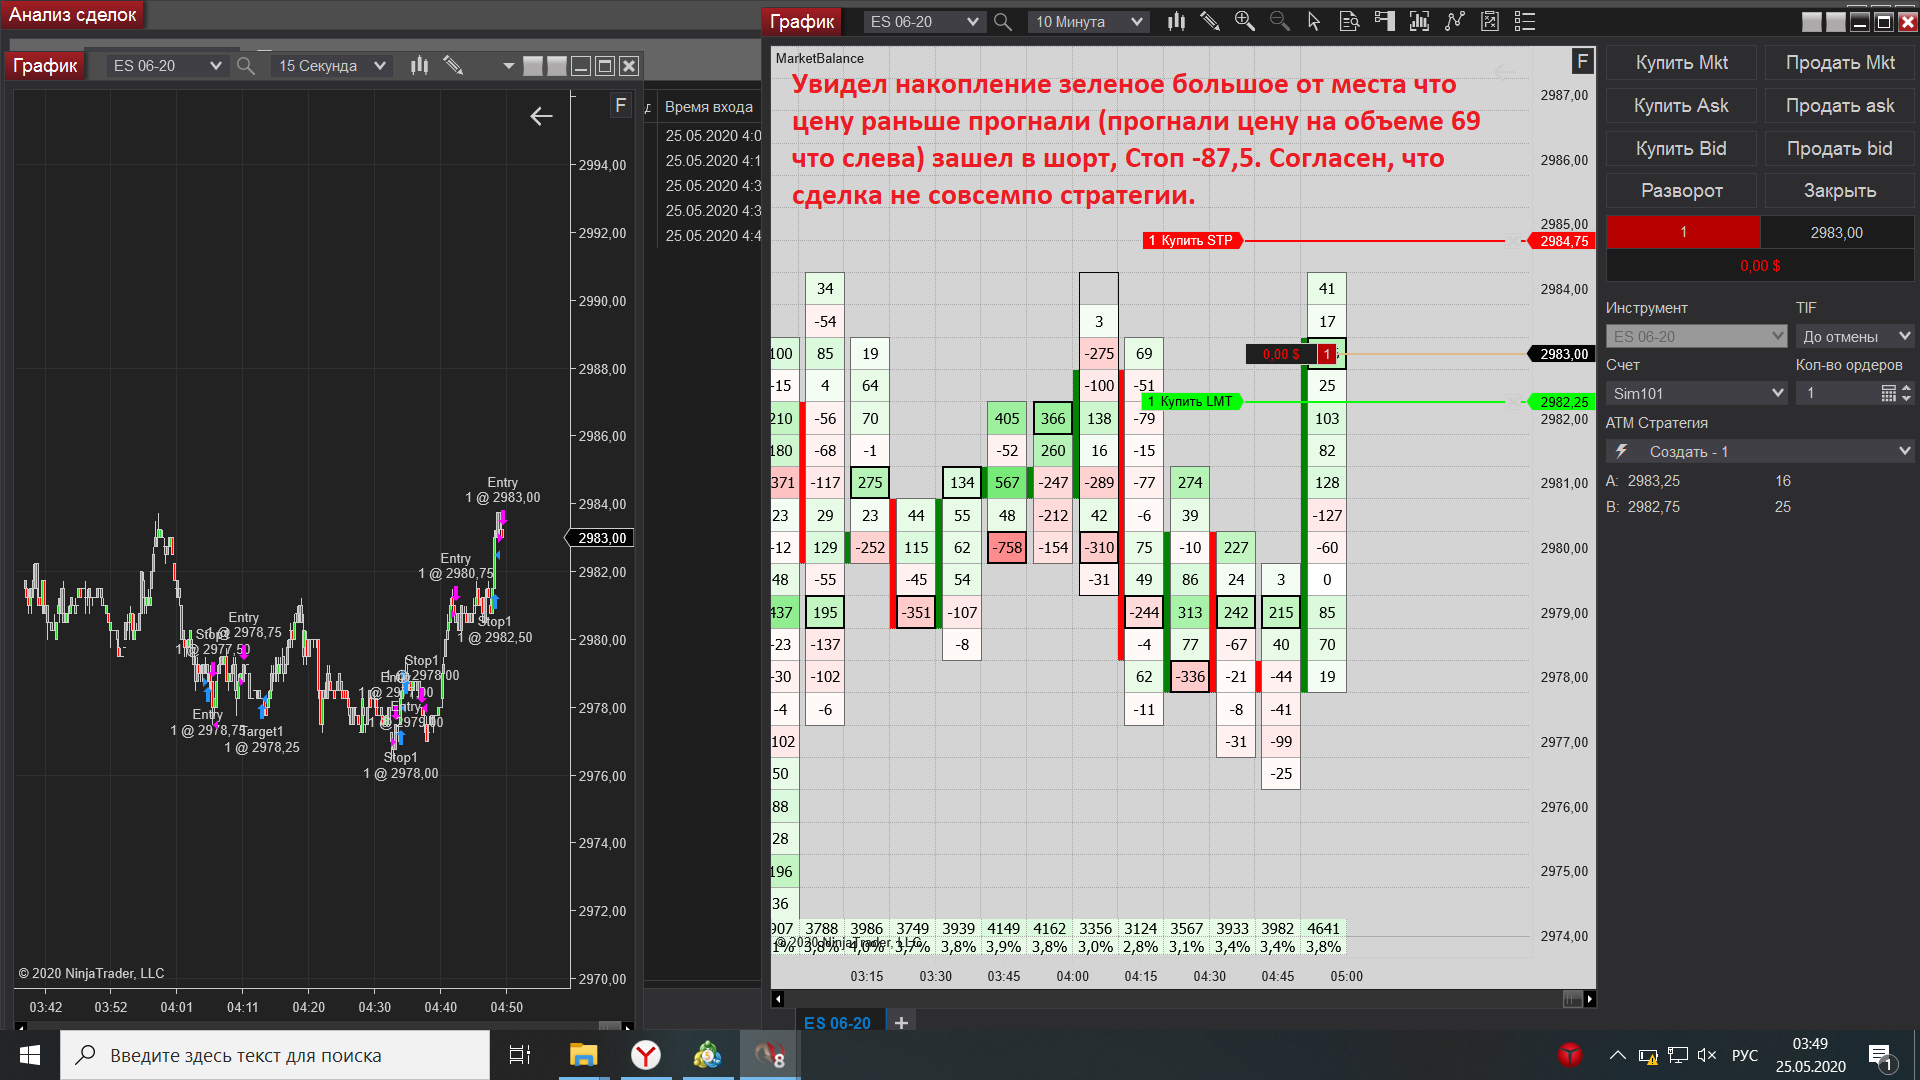Expand the TIF До отмены dropdown
The height and width of the screenshot is (1080, 1920).
pyautogui.click(x=1855, y=337)
